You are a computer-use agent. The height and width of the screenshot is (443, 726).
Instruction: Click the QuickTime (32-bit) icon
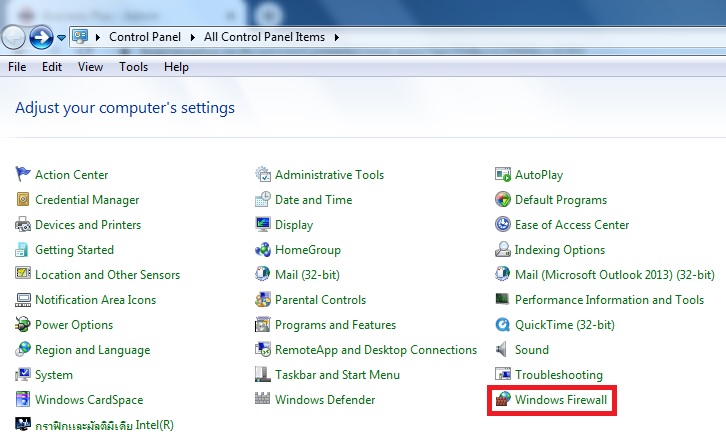click(x=503, y=324)
